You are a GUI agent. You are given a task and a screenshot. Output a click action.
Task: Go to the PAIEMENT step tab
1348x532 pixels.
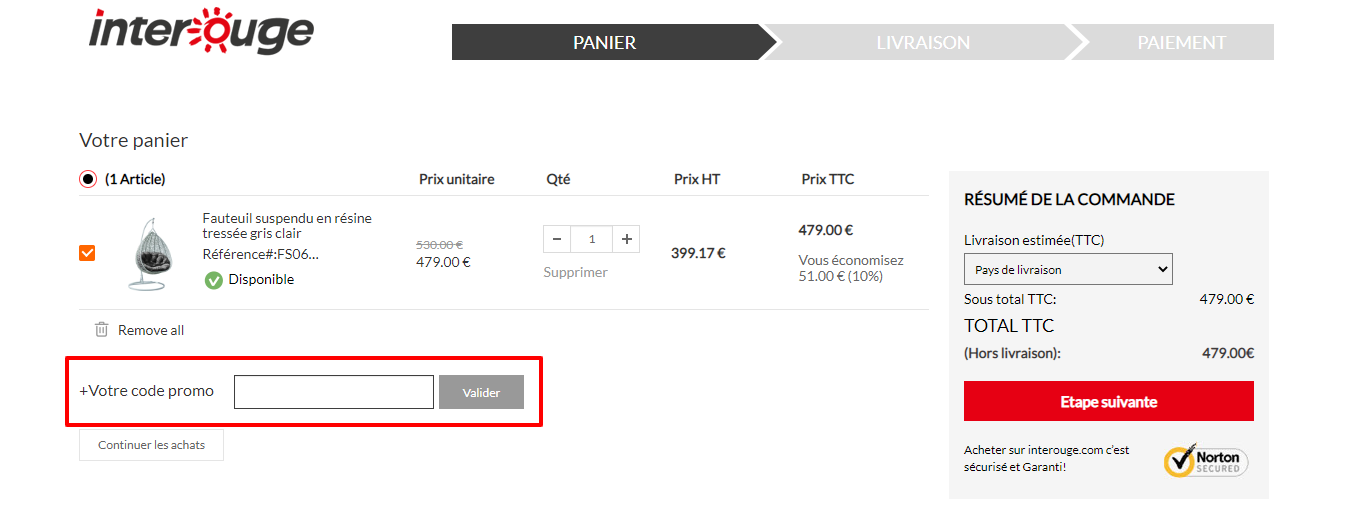(1181, 43)
